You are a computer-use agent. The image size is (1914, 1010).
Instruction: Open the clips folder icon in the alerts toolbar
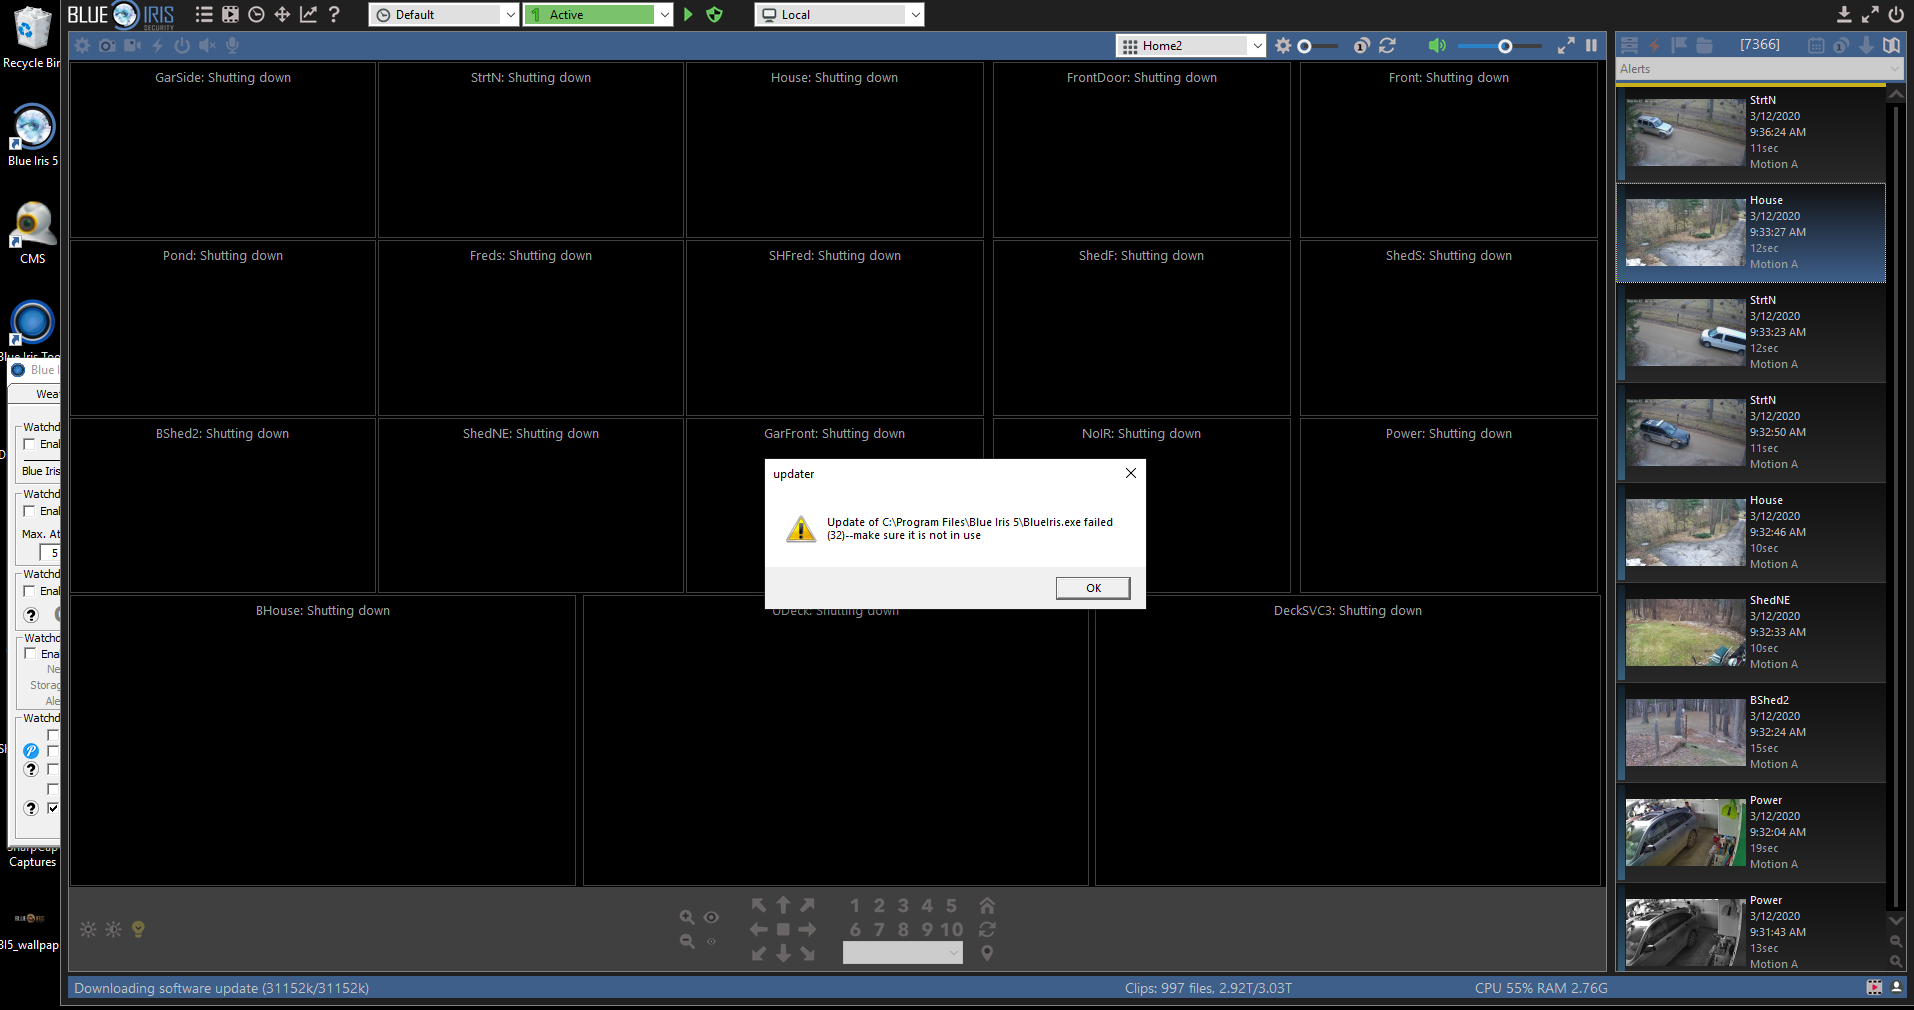pos(1705,45)
